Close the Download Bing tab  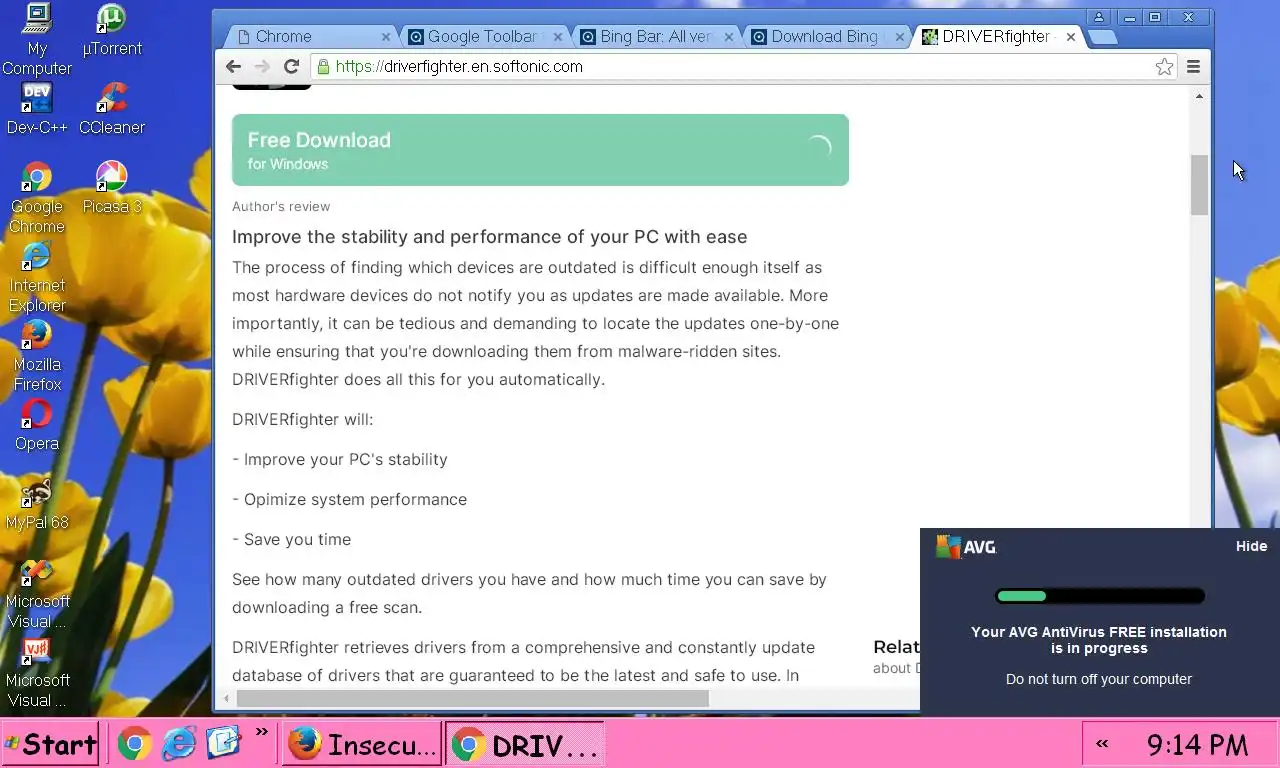pos(900,36)
